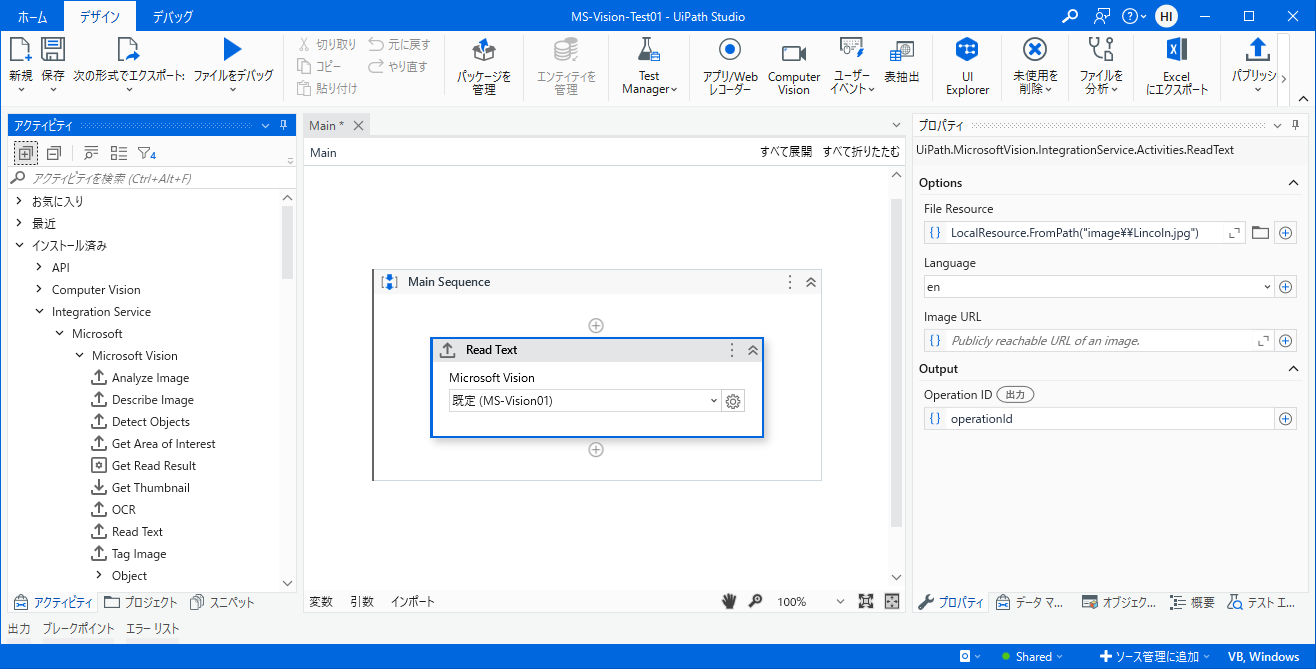Add activity with plus above Read Text

point(596,325)
